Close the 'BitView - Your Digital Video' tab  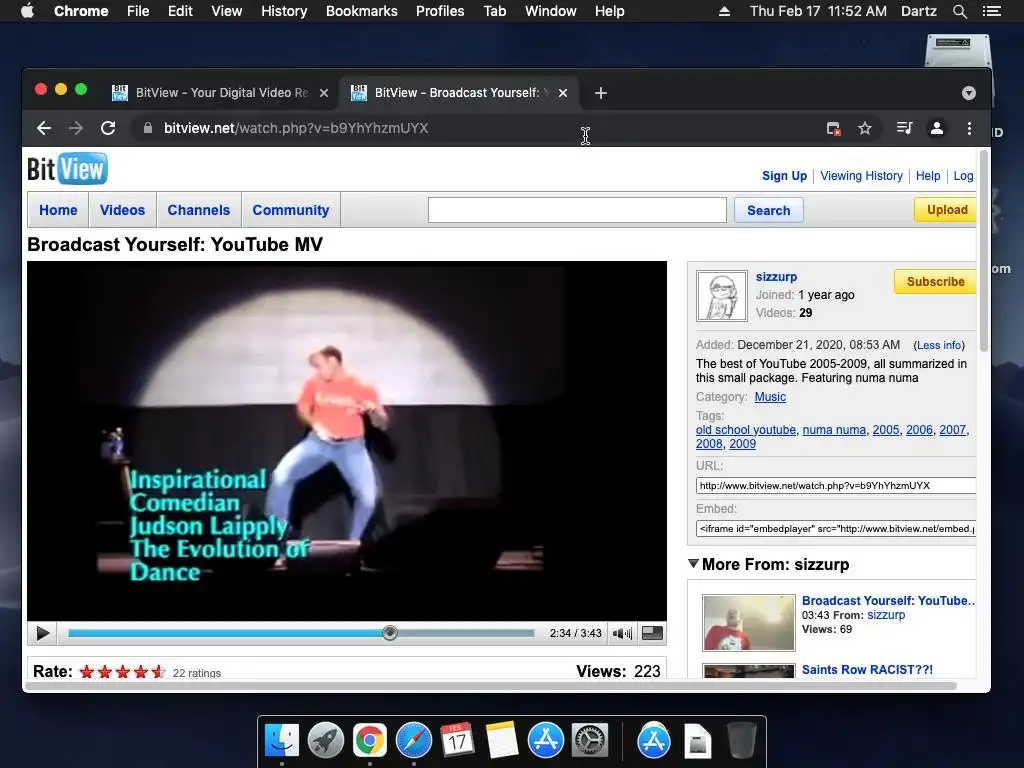pyautogui.click(x=324, y=93)
